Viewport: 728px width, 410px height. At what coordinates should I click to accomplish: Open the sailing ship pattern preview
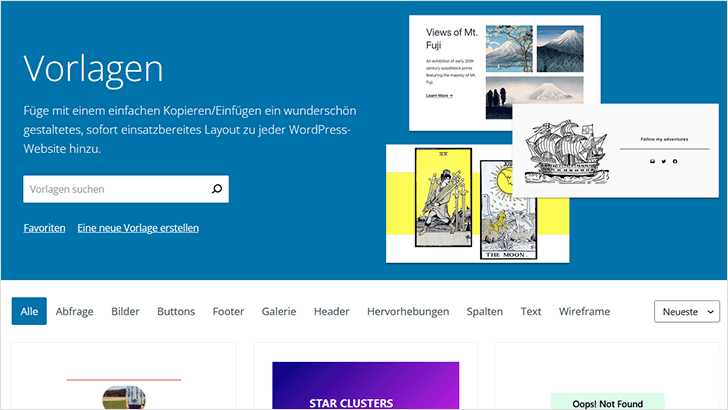pos(616,151)
